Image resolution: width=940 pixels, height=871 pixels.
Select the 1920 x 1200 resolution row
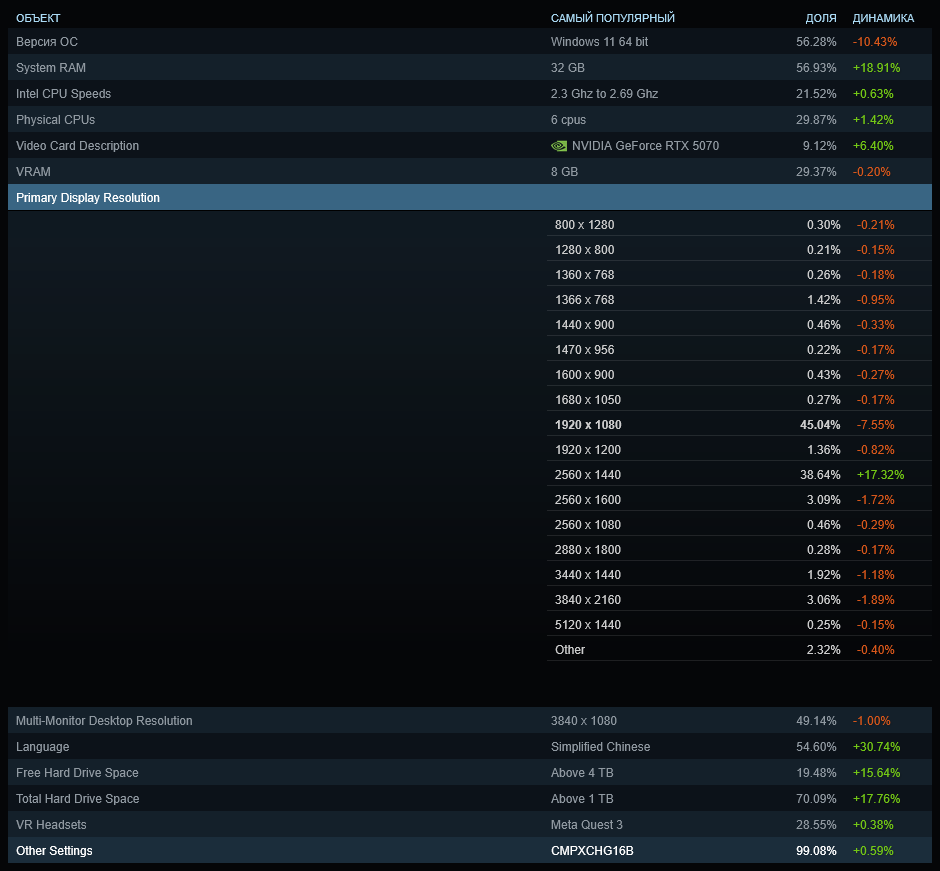click(739, 449)
